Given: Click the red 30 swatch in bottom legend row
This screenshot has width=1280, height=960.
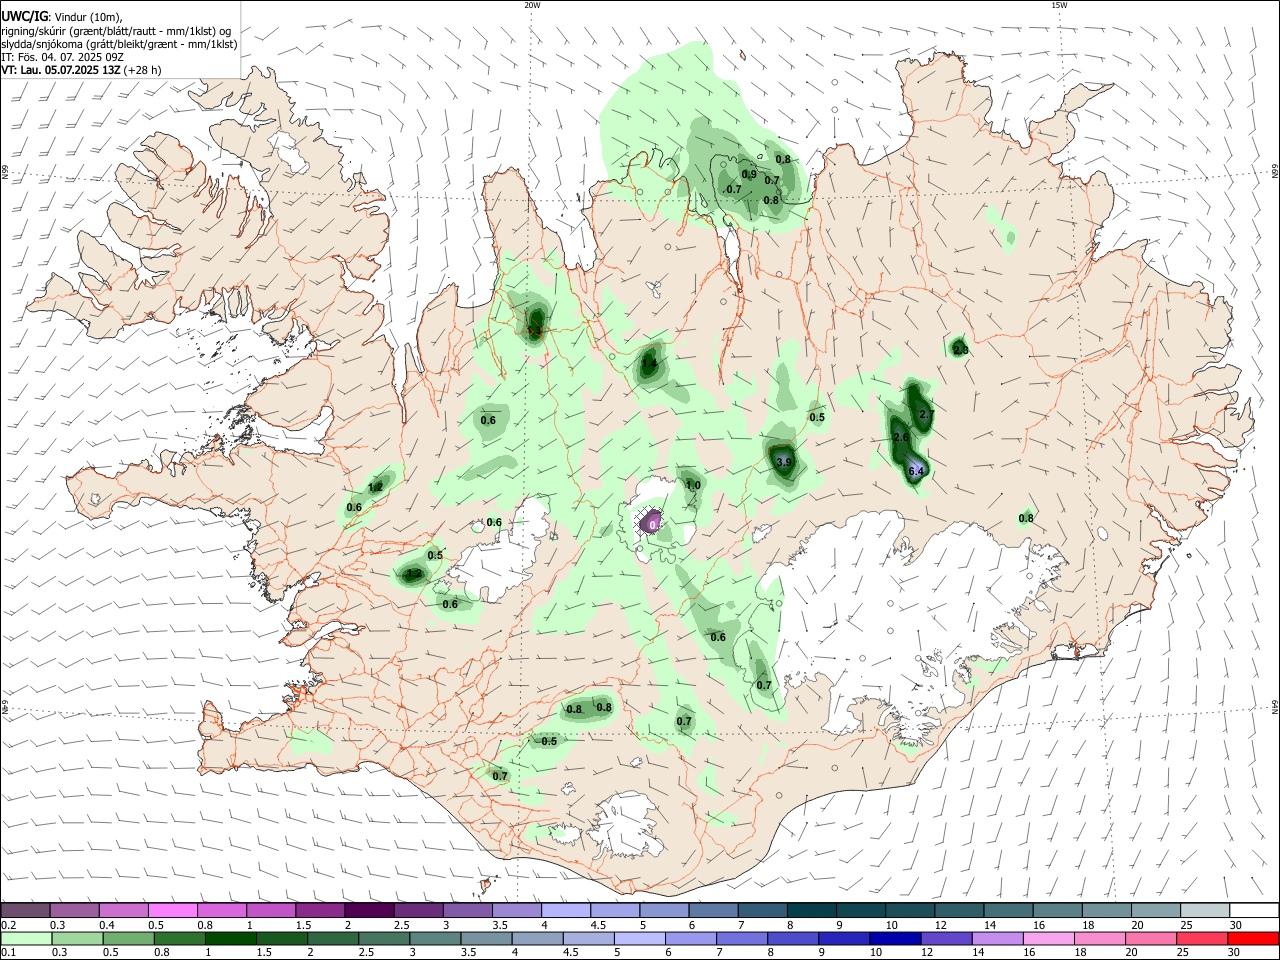Looking at the screenshot, I should [x=1254, y=938].
